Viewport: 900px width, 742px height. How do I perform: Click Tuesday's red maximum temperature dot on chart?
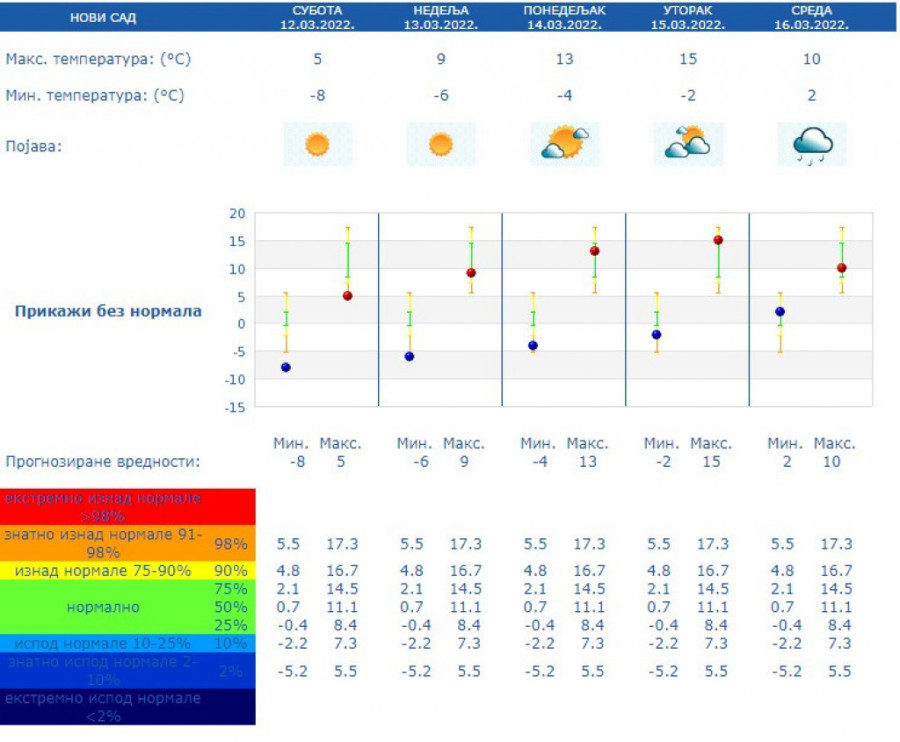point(718,240)
